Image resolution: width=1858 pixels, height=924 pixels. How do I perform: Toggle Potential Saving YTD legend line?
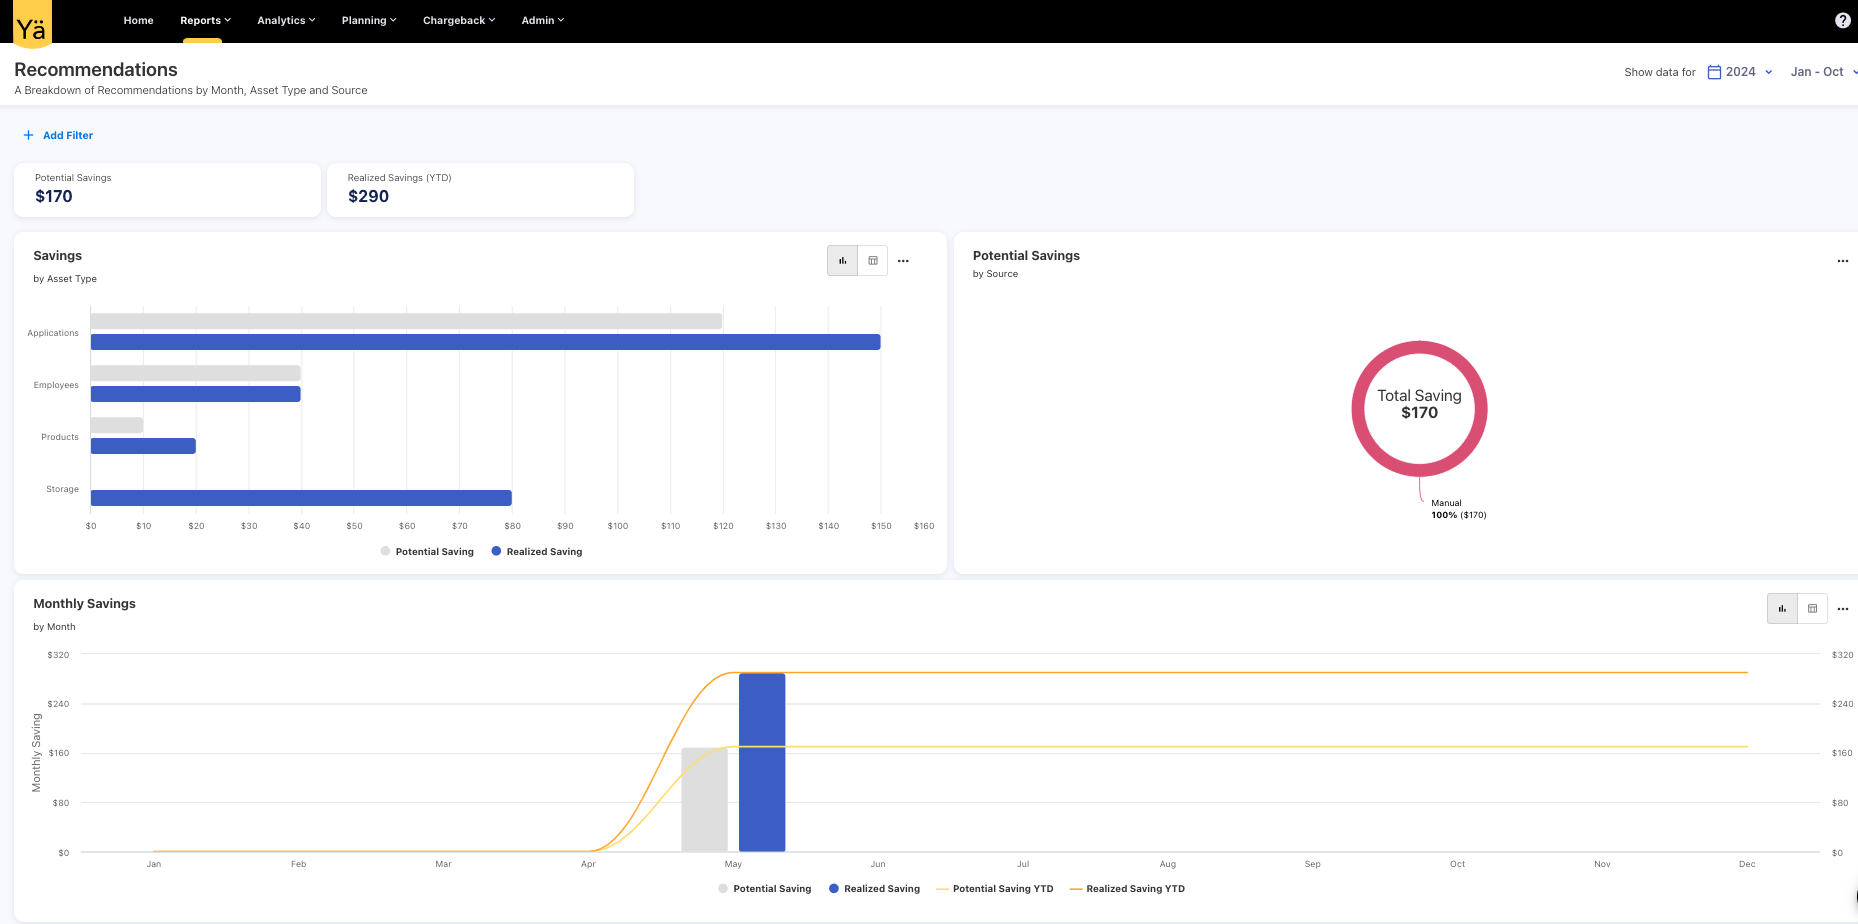(x=995, y=889)
